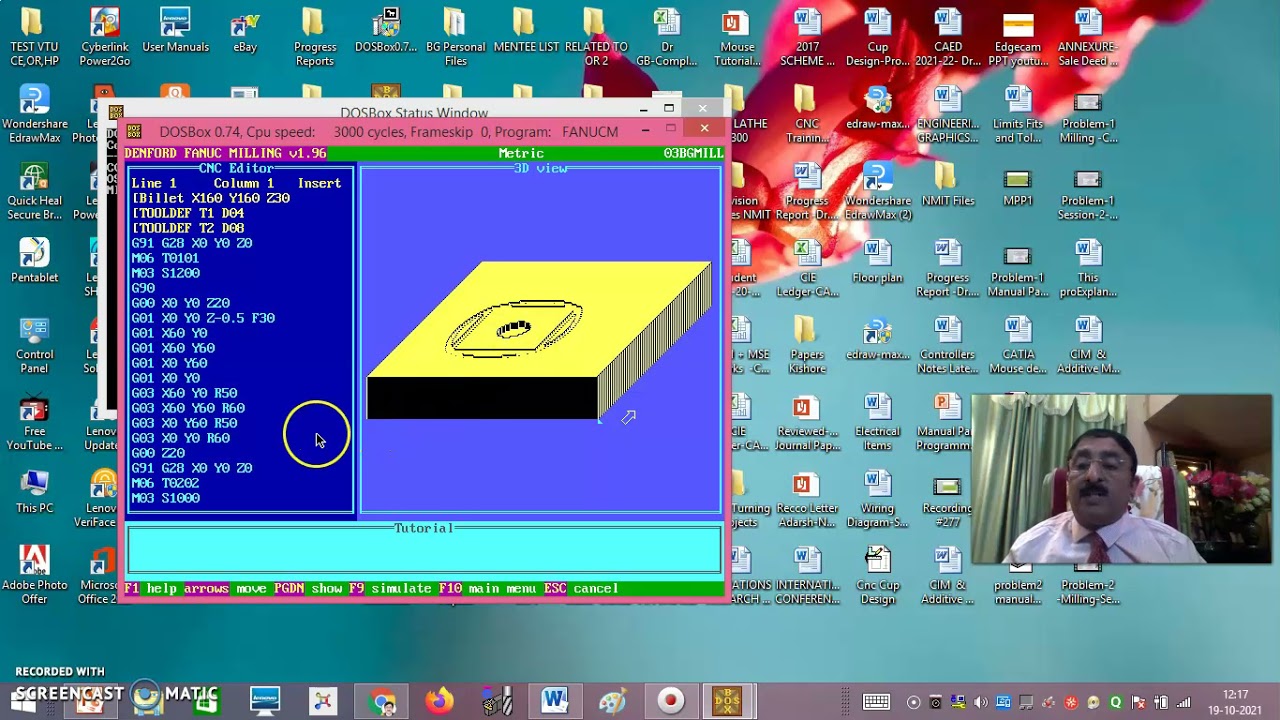
Task: Open the BG Personal Files folder
Action: [x=455, y=37]
